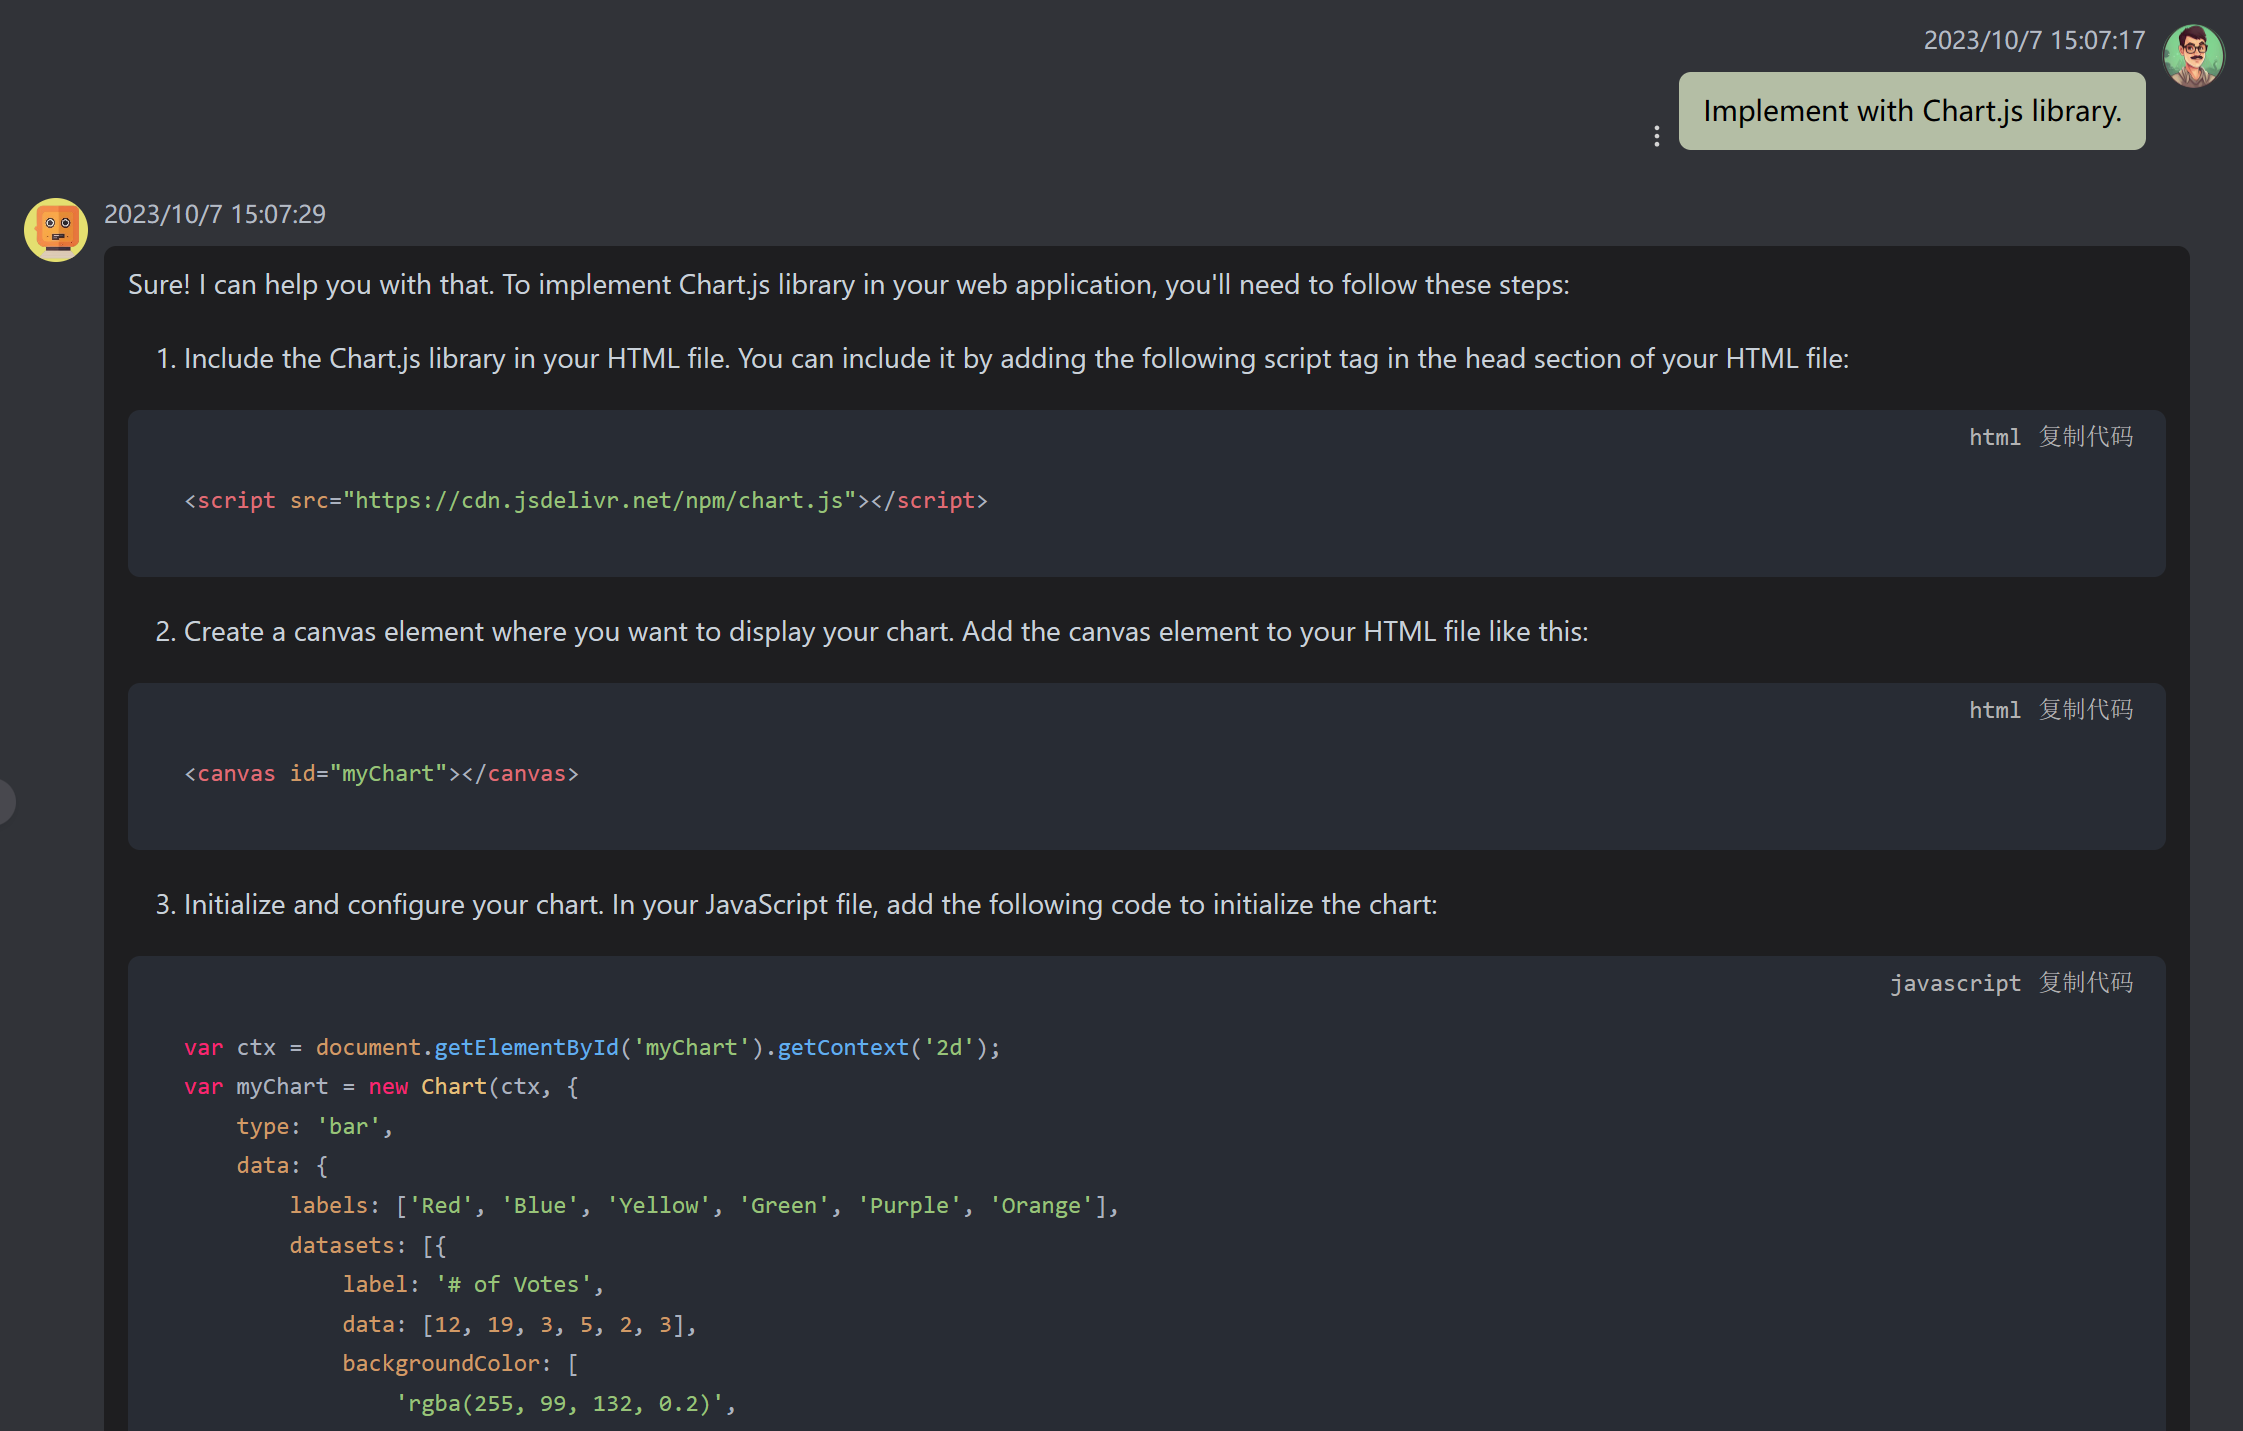Copy code from the script tag block
2243x1431 pixels.
2086,437
